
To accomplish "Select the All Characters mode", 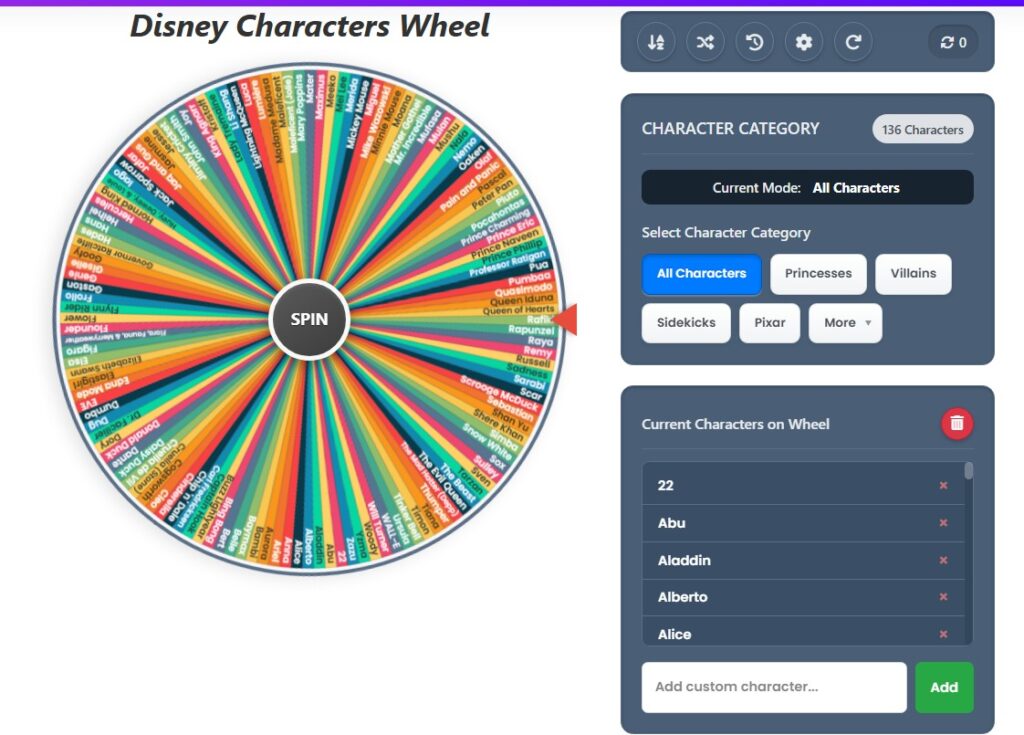I will point(701,273).
